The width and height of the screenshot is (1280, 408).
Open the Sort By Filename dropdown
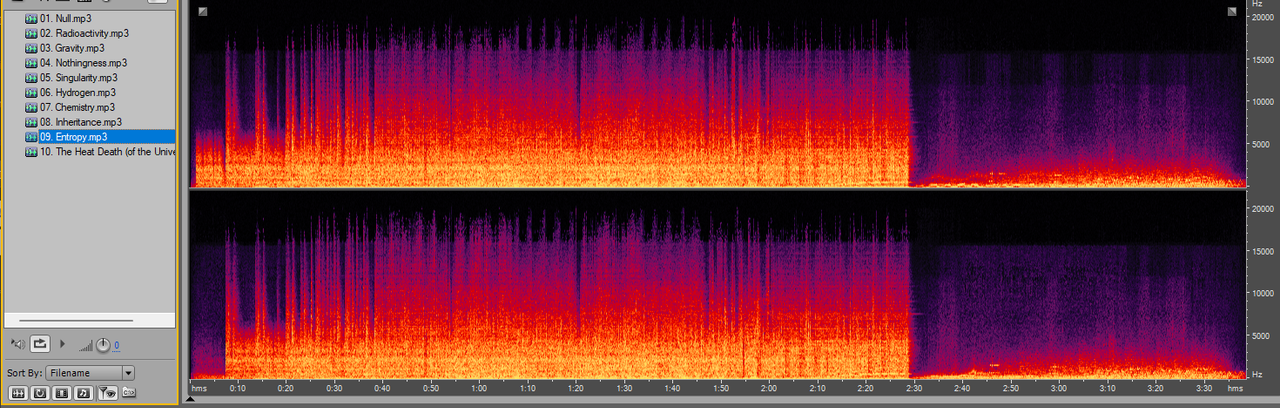click(x=91, y=373)
